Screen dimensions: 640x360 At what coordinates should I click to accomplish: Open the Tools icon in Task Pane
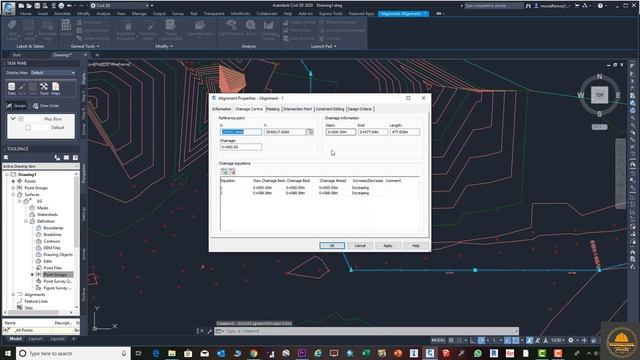pos(44,88)
